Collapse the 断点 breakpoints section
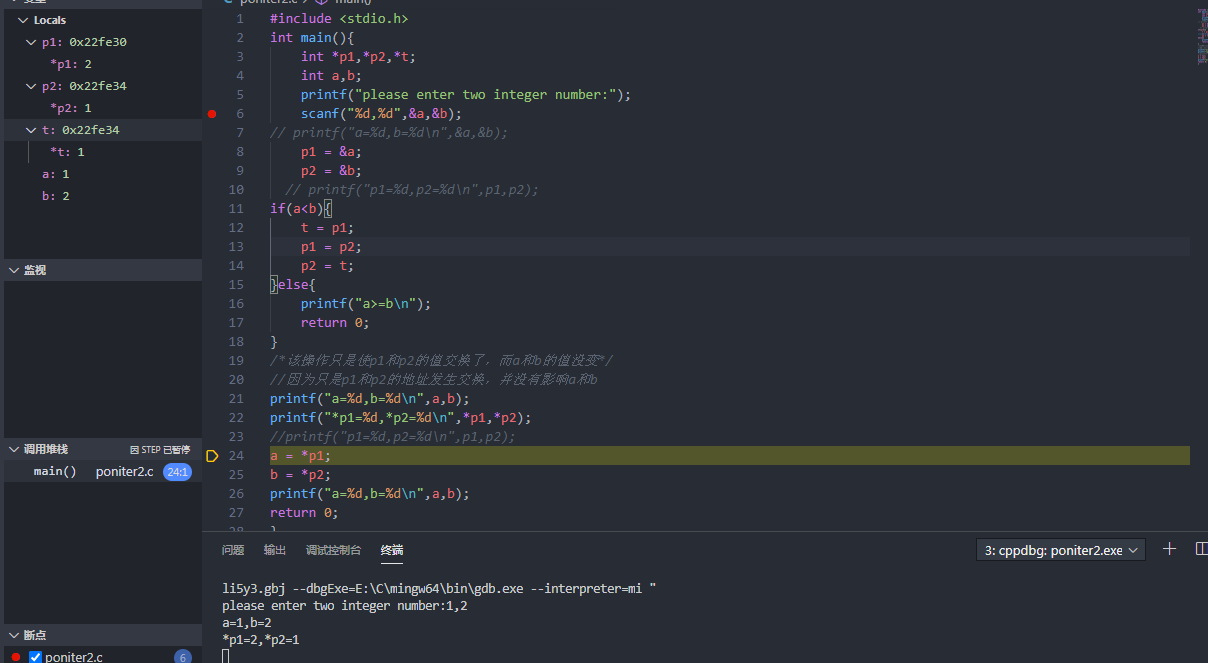Image resolution: width=1208 pixels, height=663 pixels. pyautogui.click(x=13, y=635)
